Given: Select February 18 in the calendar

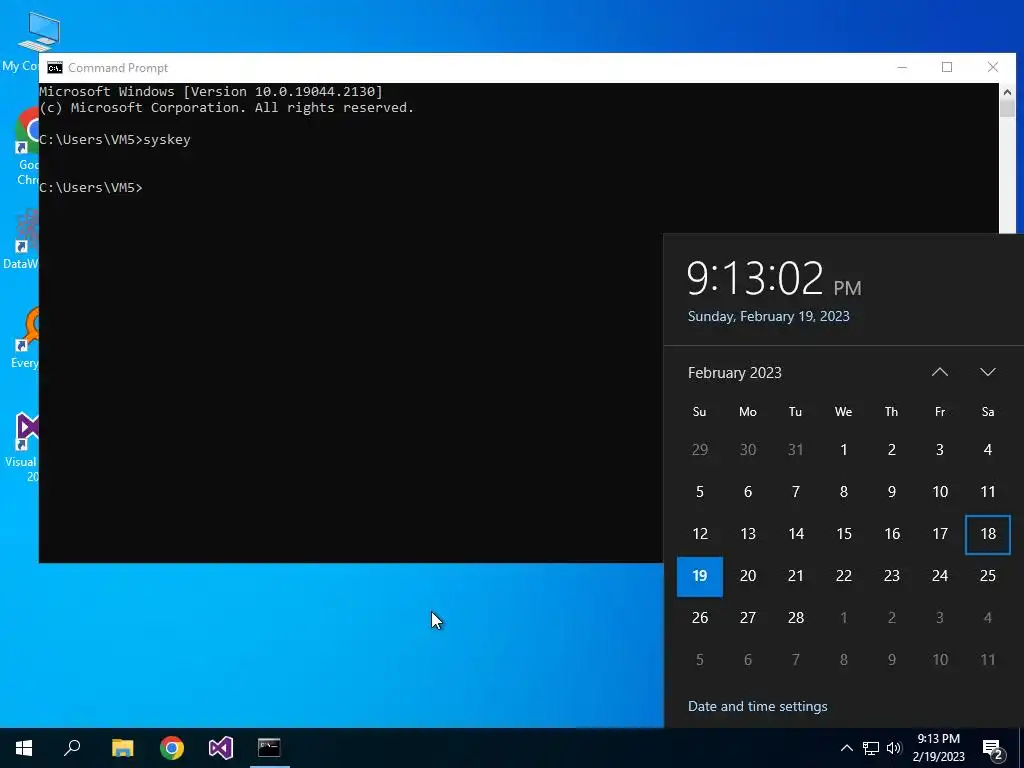Looking at the screenshot, I should (988, 534).
